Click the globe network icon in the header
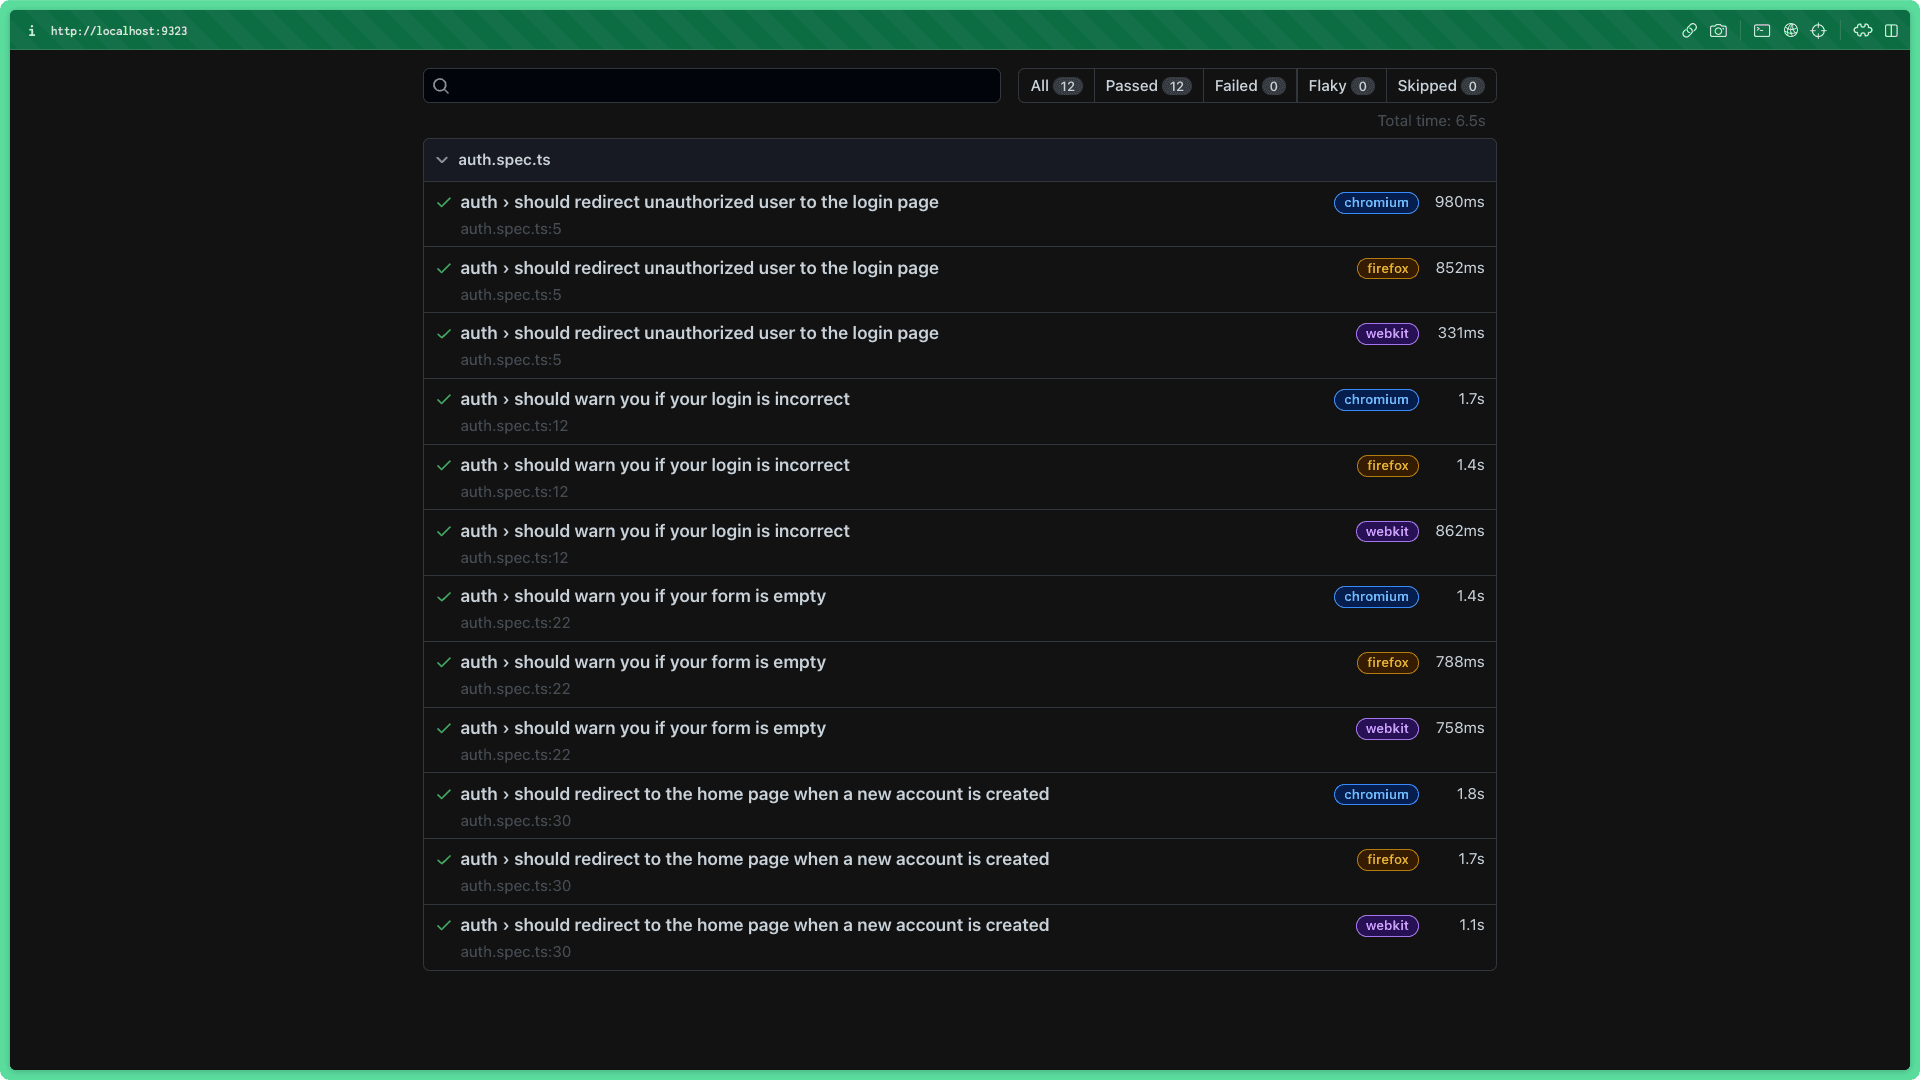Viewport: 1920px width, 1080px height. pyautogui.click(x=1791, y=31)
